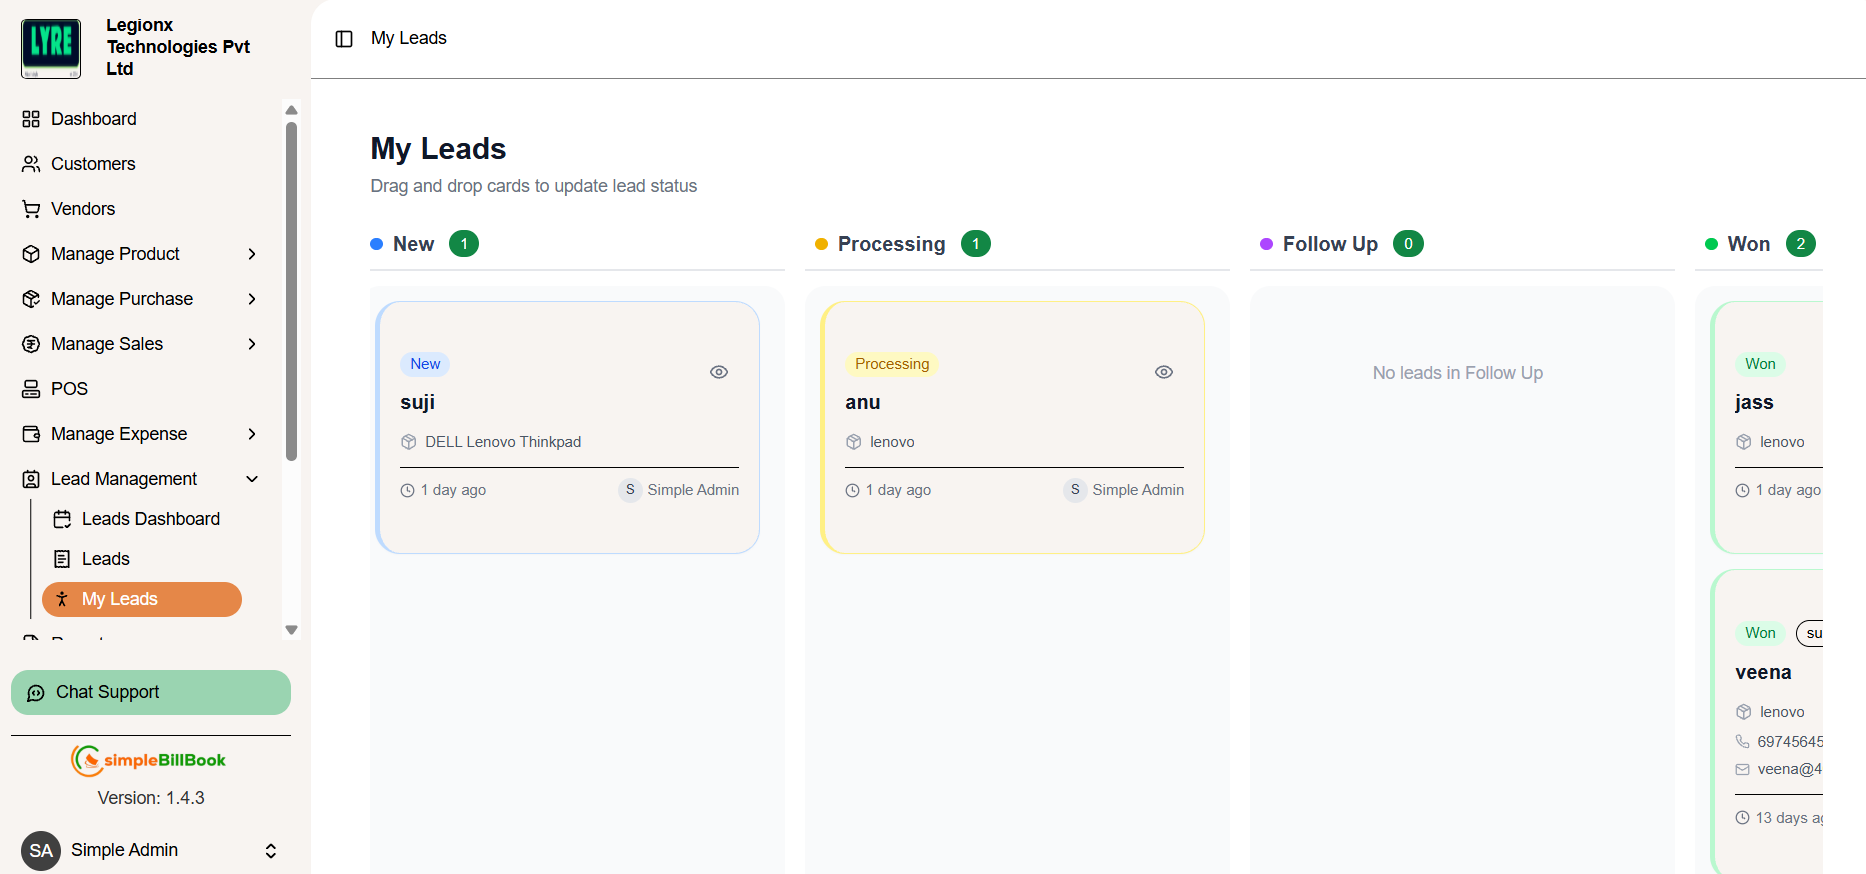Click the Lead Management icon

point(31,479)
